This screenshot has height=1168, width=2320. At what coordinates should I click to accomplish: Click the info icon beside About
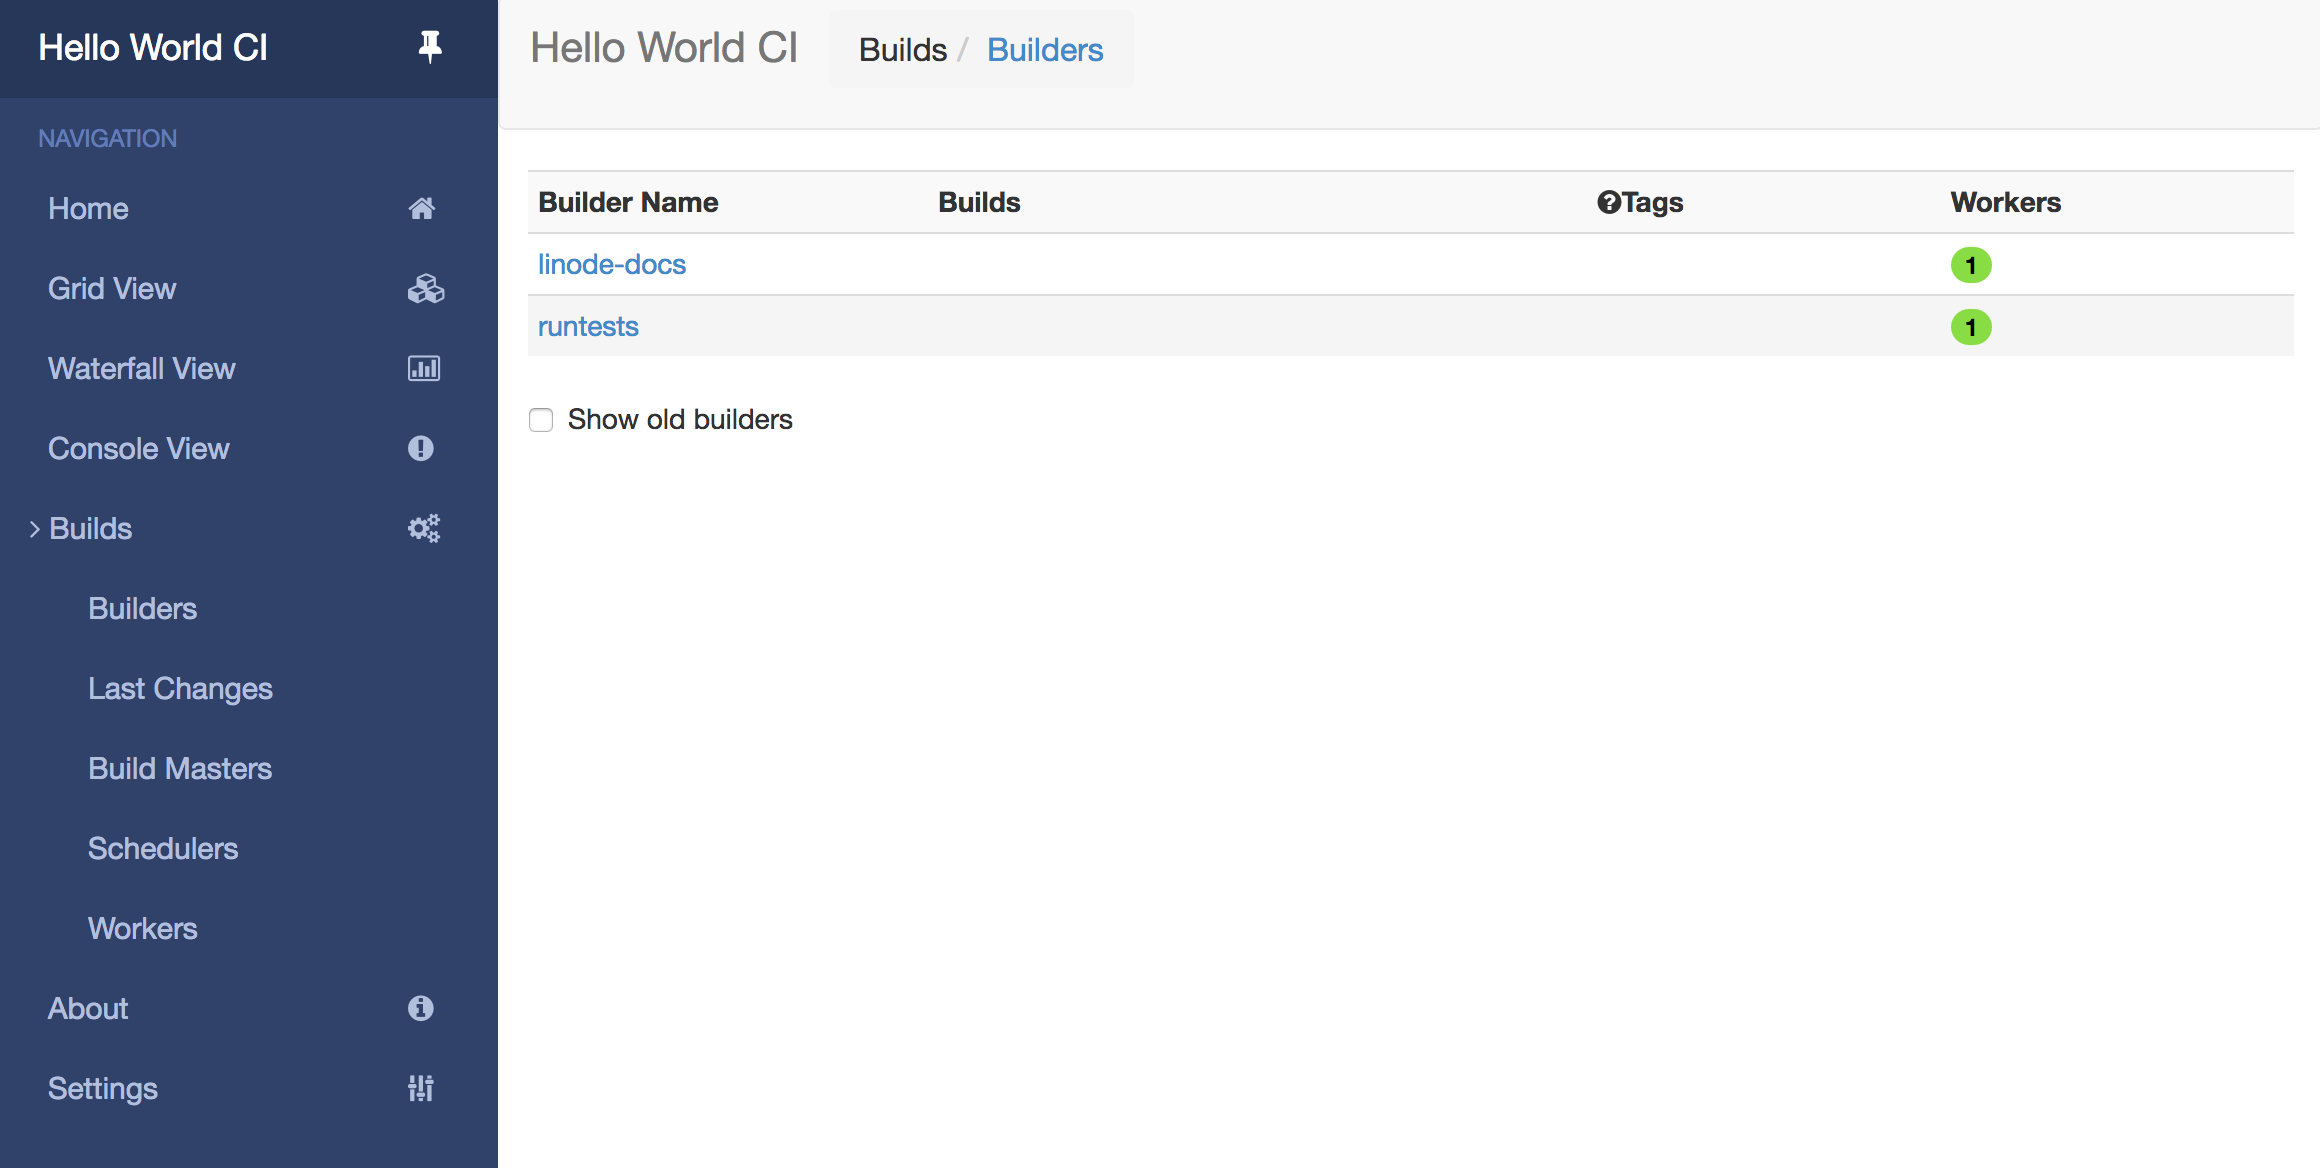[x=420, y=1008]
